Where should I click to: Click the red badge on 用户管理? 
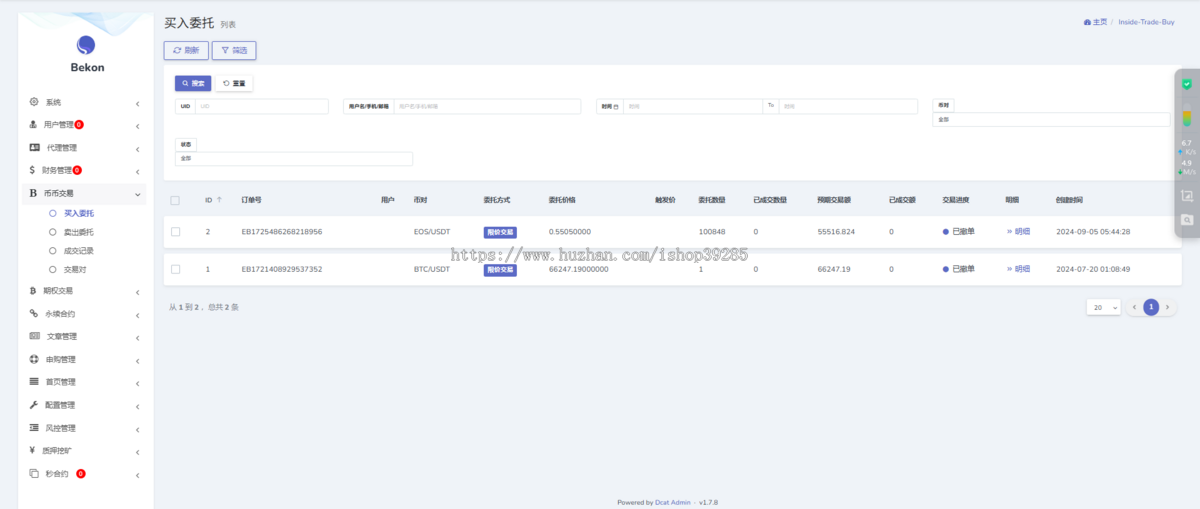[x=79, y=125]
